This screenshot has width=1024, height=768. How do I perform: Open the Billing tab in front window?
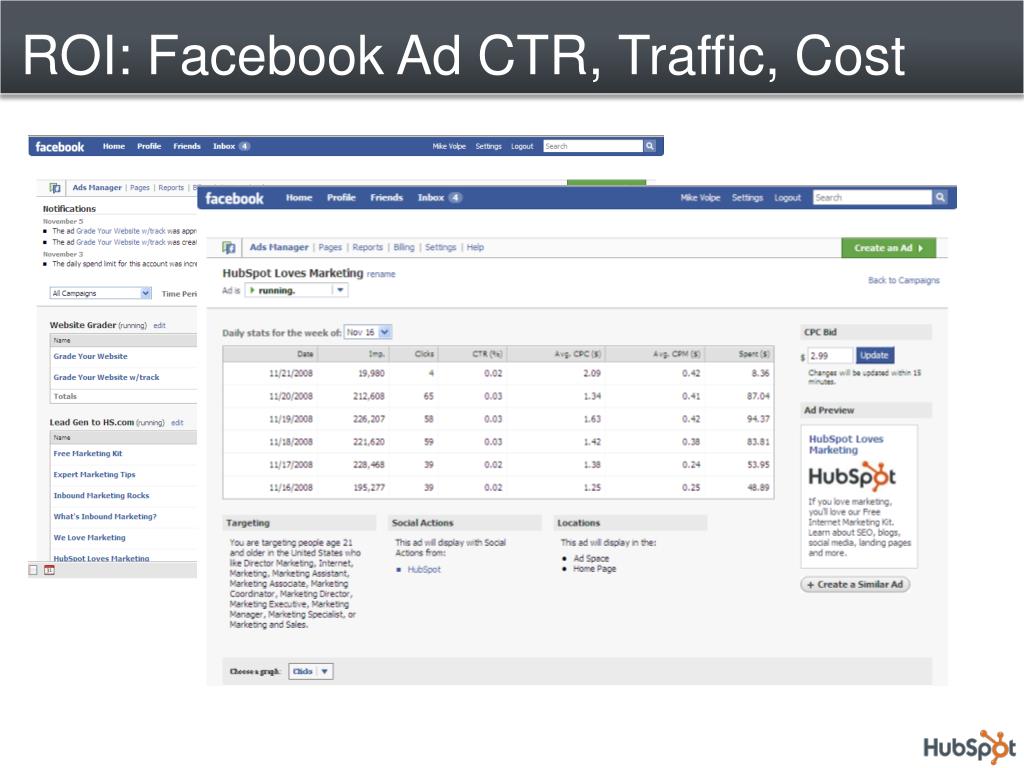tap(404, 248)
